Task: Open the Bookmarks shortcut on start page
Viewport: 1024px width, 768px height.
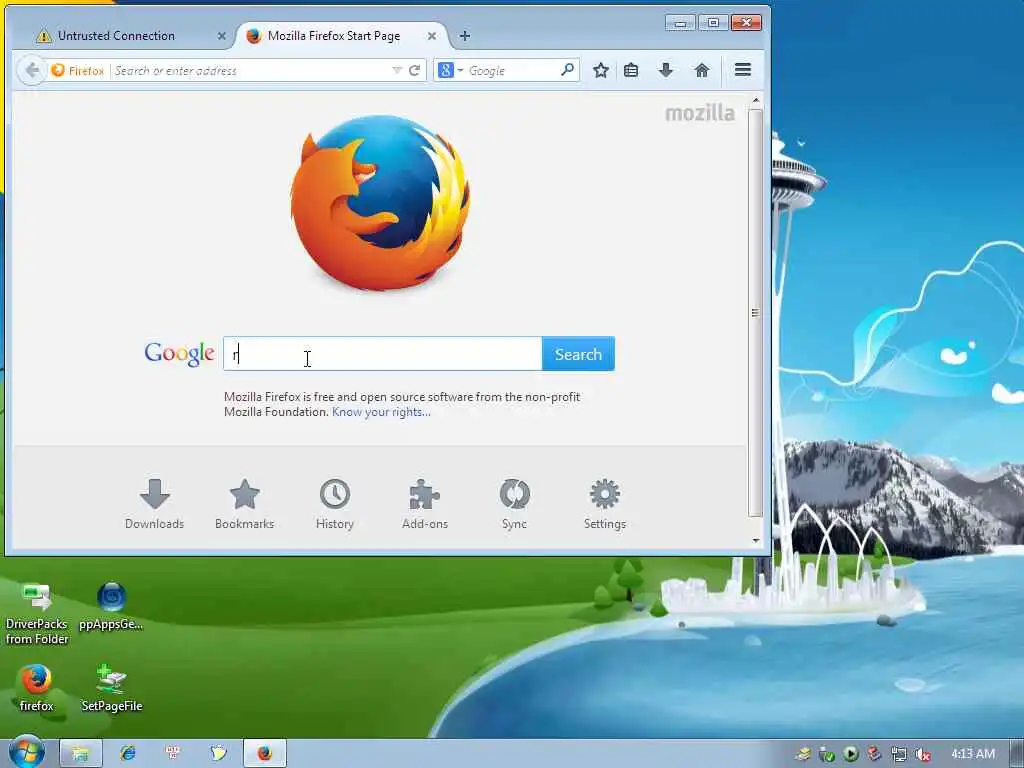Action: [245, 504]
